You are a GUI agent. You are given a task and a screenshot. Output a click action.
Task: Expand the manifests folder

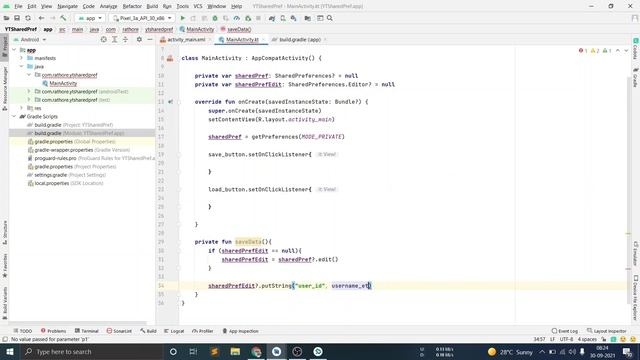22,58
